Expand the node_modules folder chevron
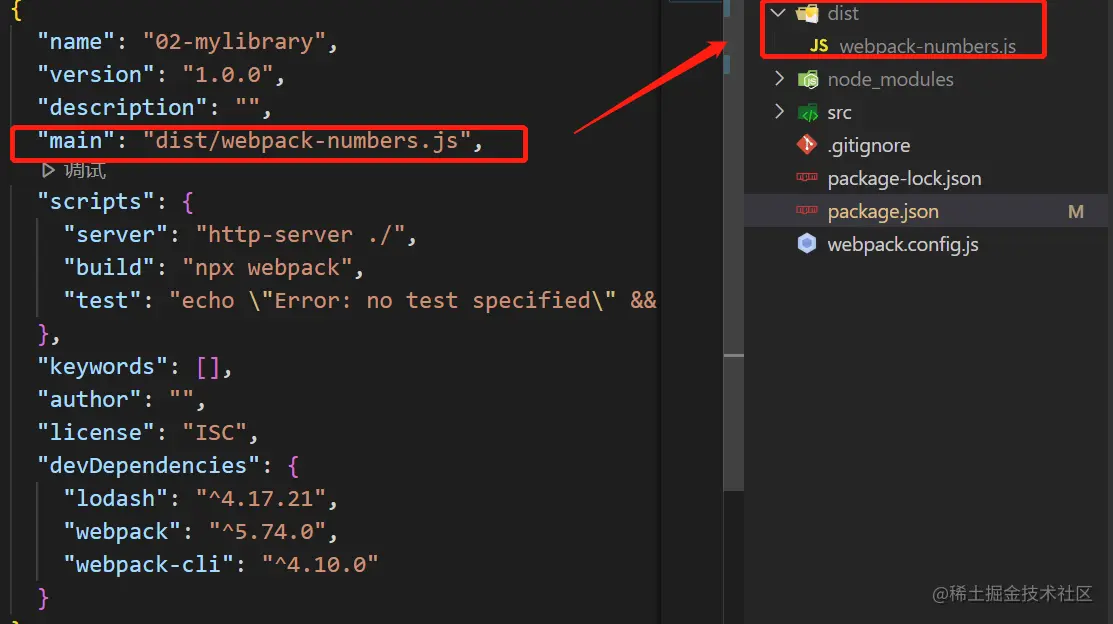Screen dimensions: 1113x624 779,78
